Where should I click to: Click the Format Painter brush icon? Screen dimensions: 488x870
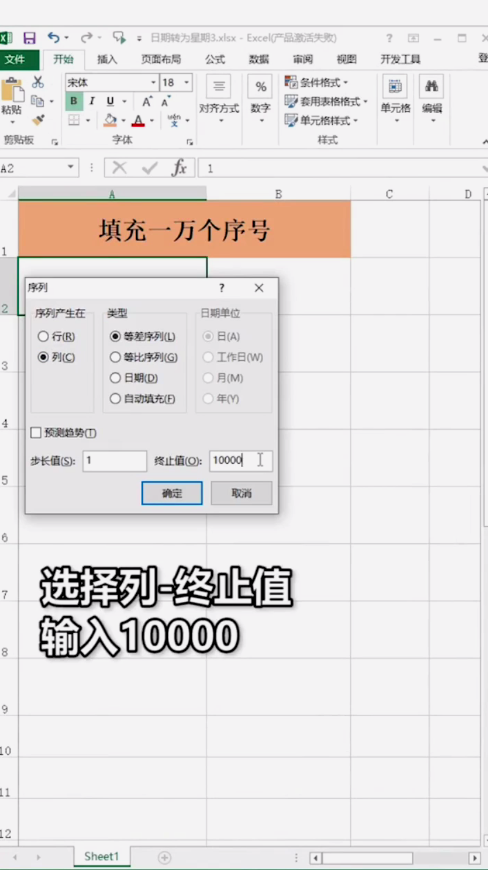(38, 119)
